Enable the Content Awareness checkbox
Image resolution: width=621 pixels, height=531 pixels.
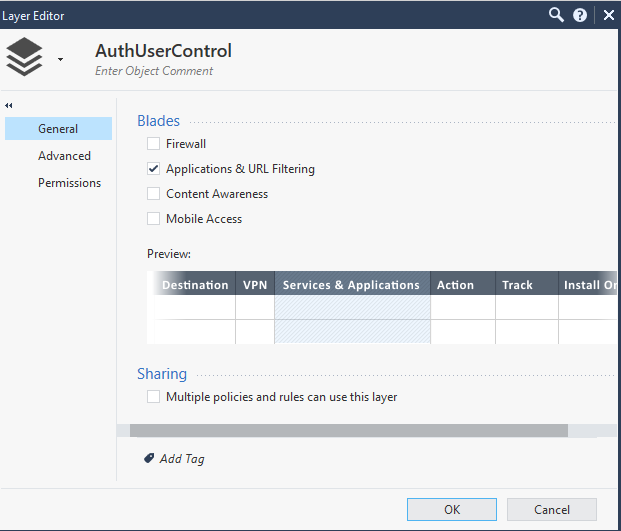pos(153,194)
